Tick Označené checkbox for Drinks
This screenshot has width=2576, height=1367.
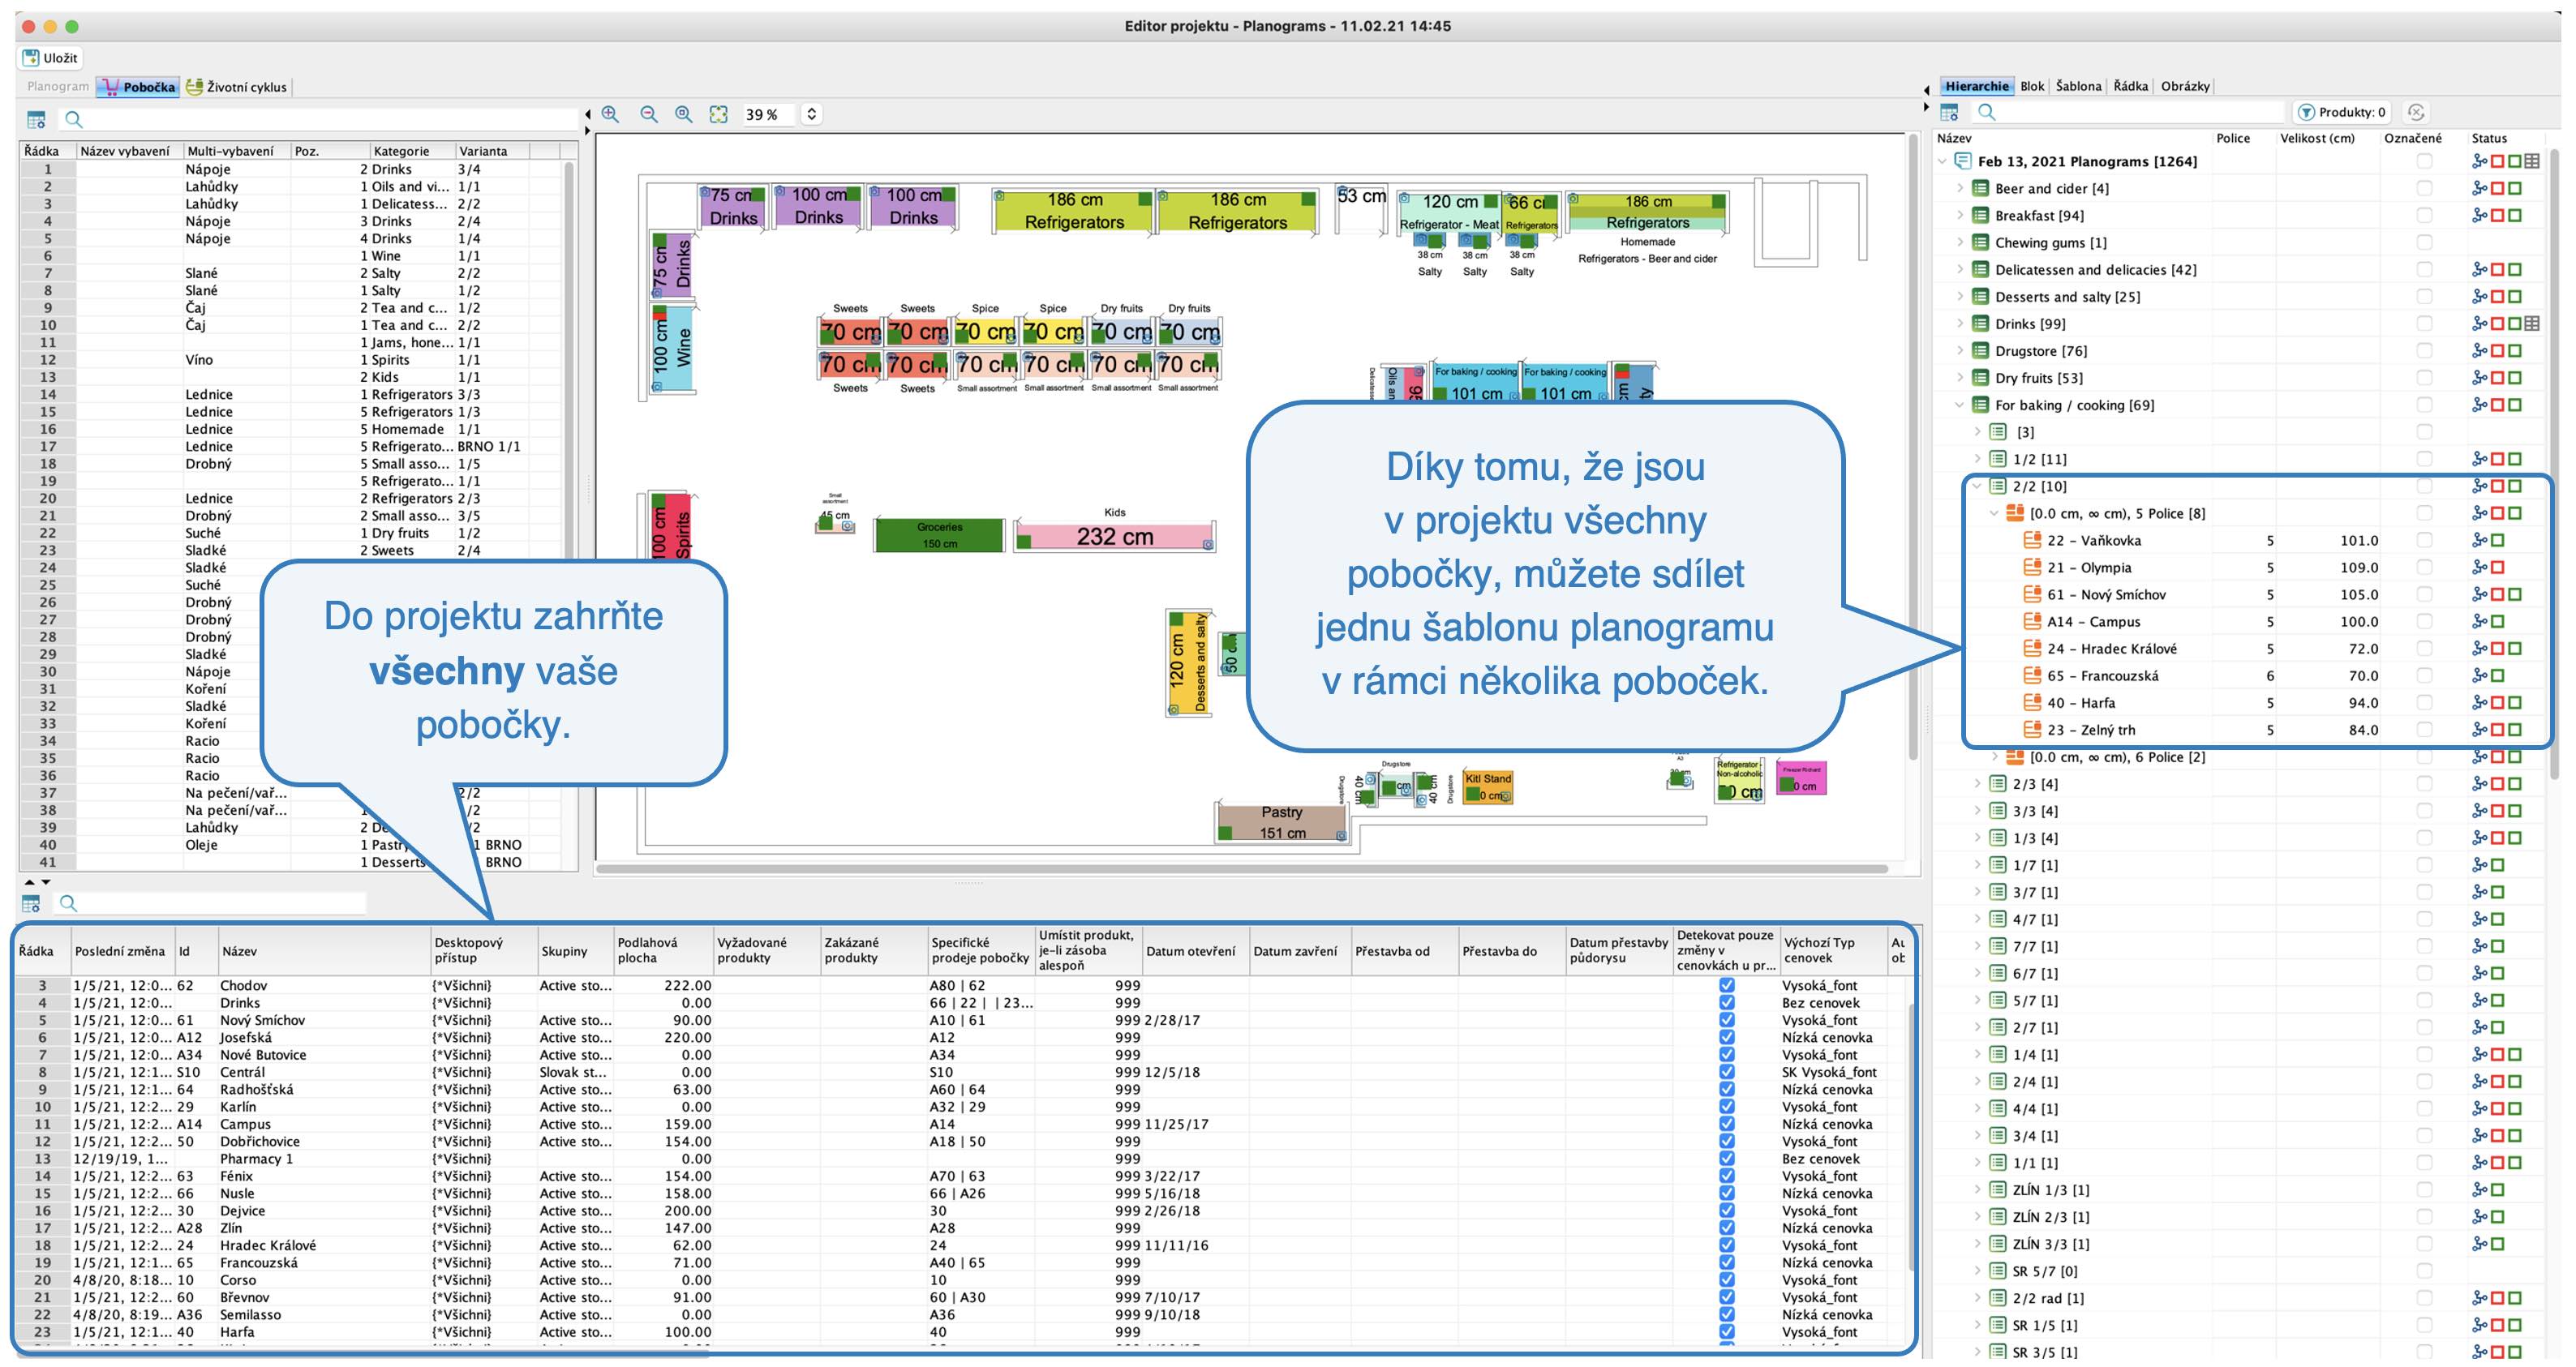click(2424, 324)
